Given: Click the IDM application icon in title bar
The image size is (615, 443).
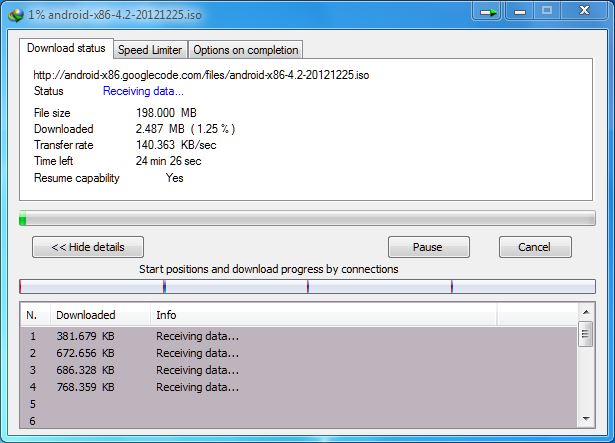Looking at the screenshot, I should 16,15.
